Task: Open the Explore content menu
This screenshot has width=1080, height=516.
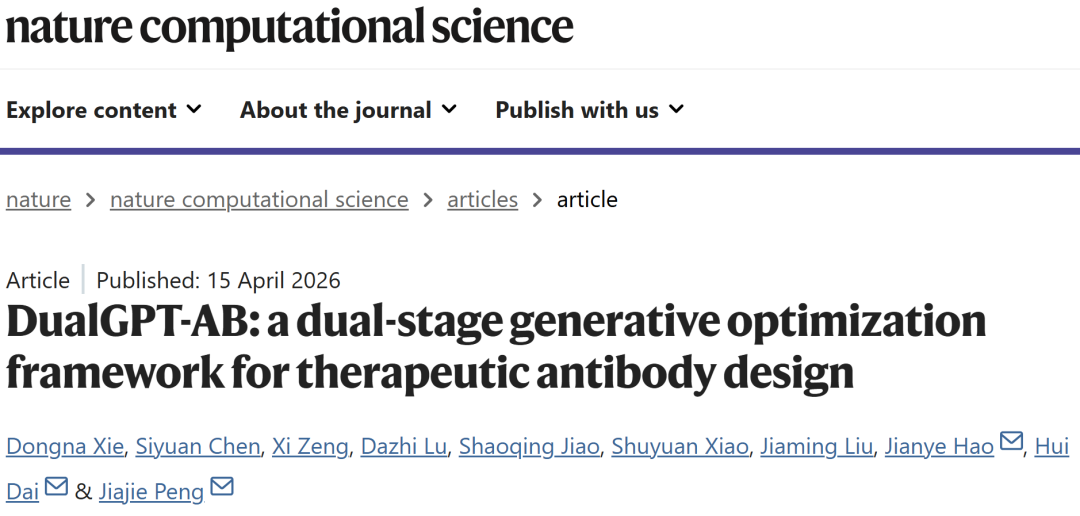Action: click(92, 110)
